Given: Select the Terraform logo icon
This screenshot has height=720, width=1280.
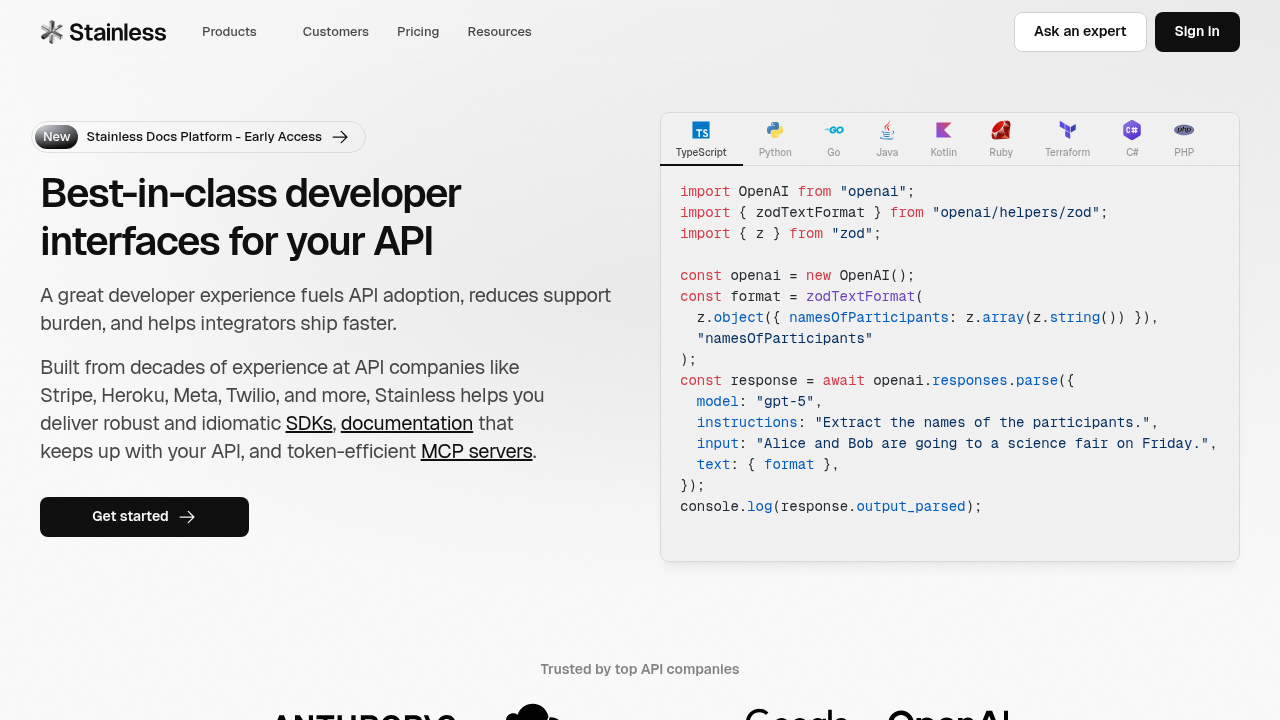Looking at the screenshot, I should pos(1068,130).
